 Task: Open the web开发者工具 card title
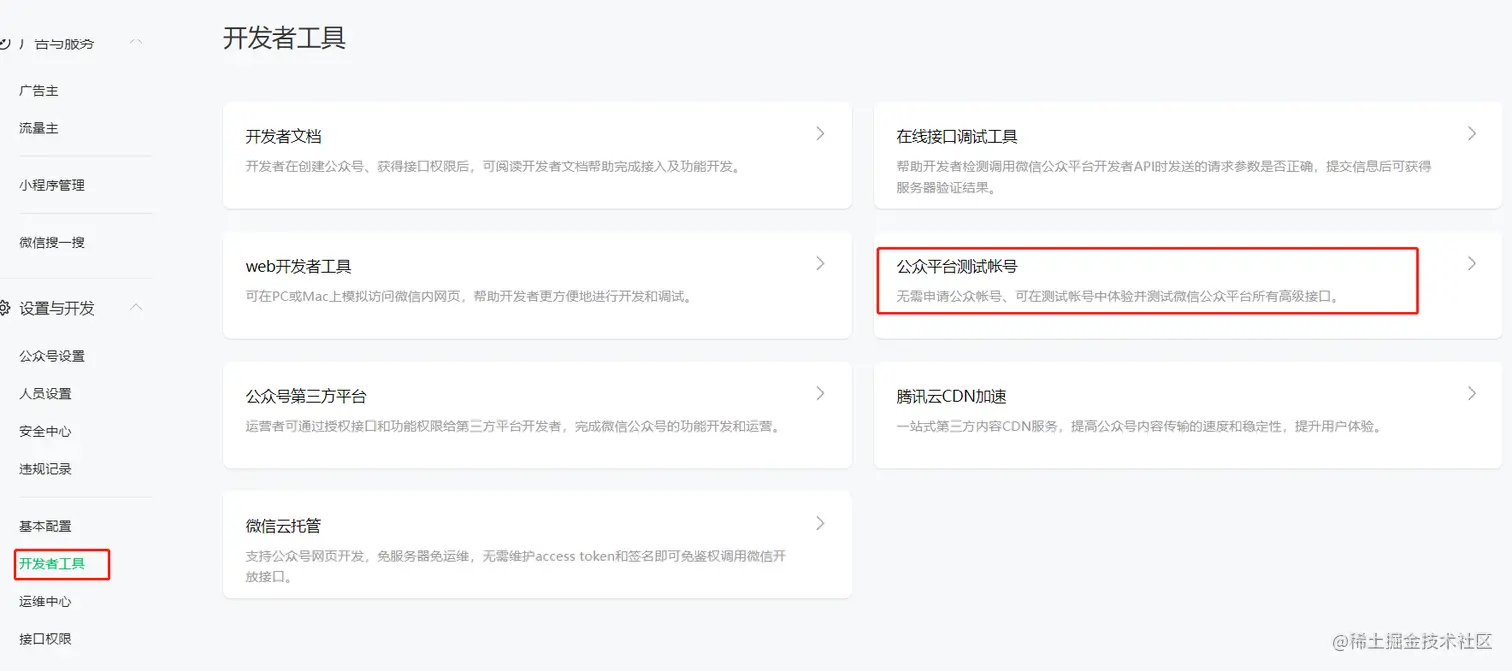tap(299, 267)
